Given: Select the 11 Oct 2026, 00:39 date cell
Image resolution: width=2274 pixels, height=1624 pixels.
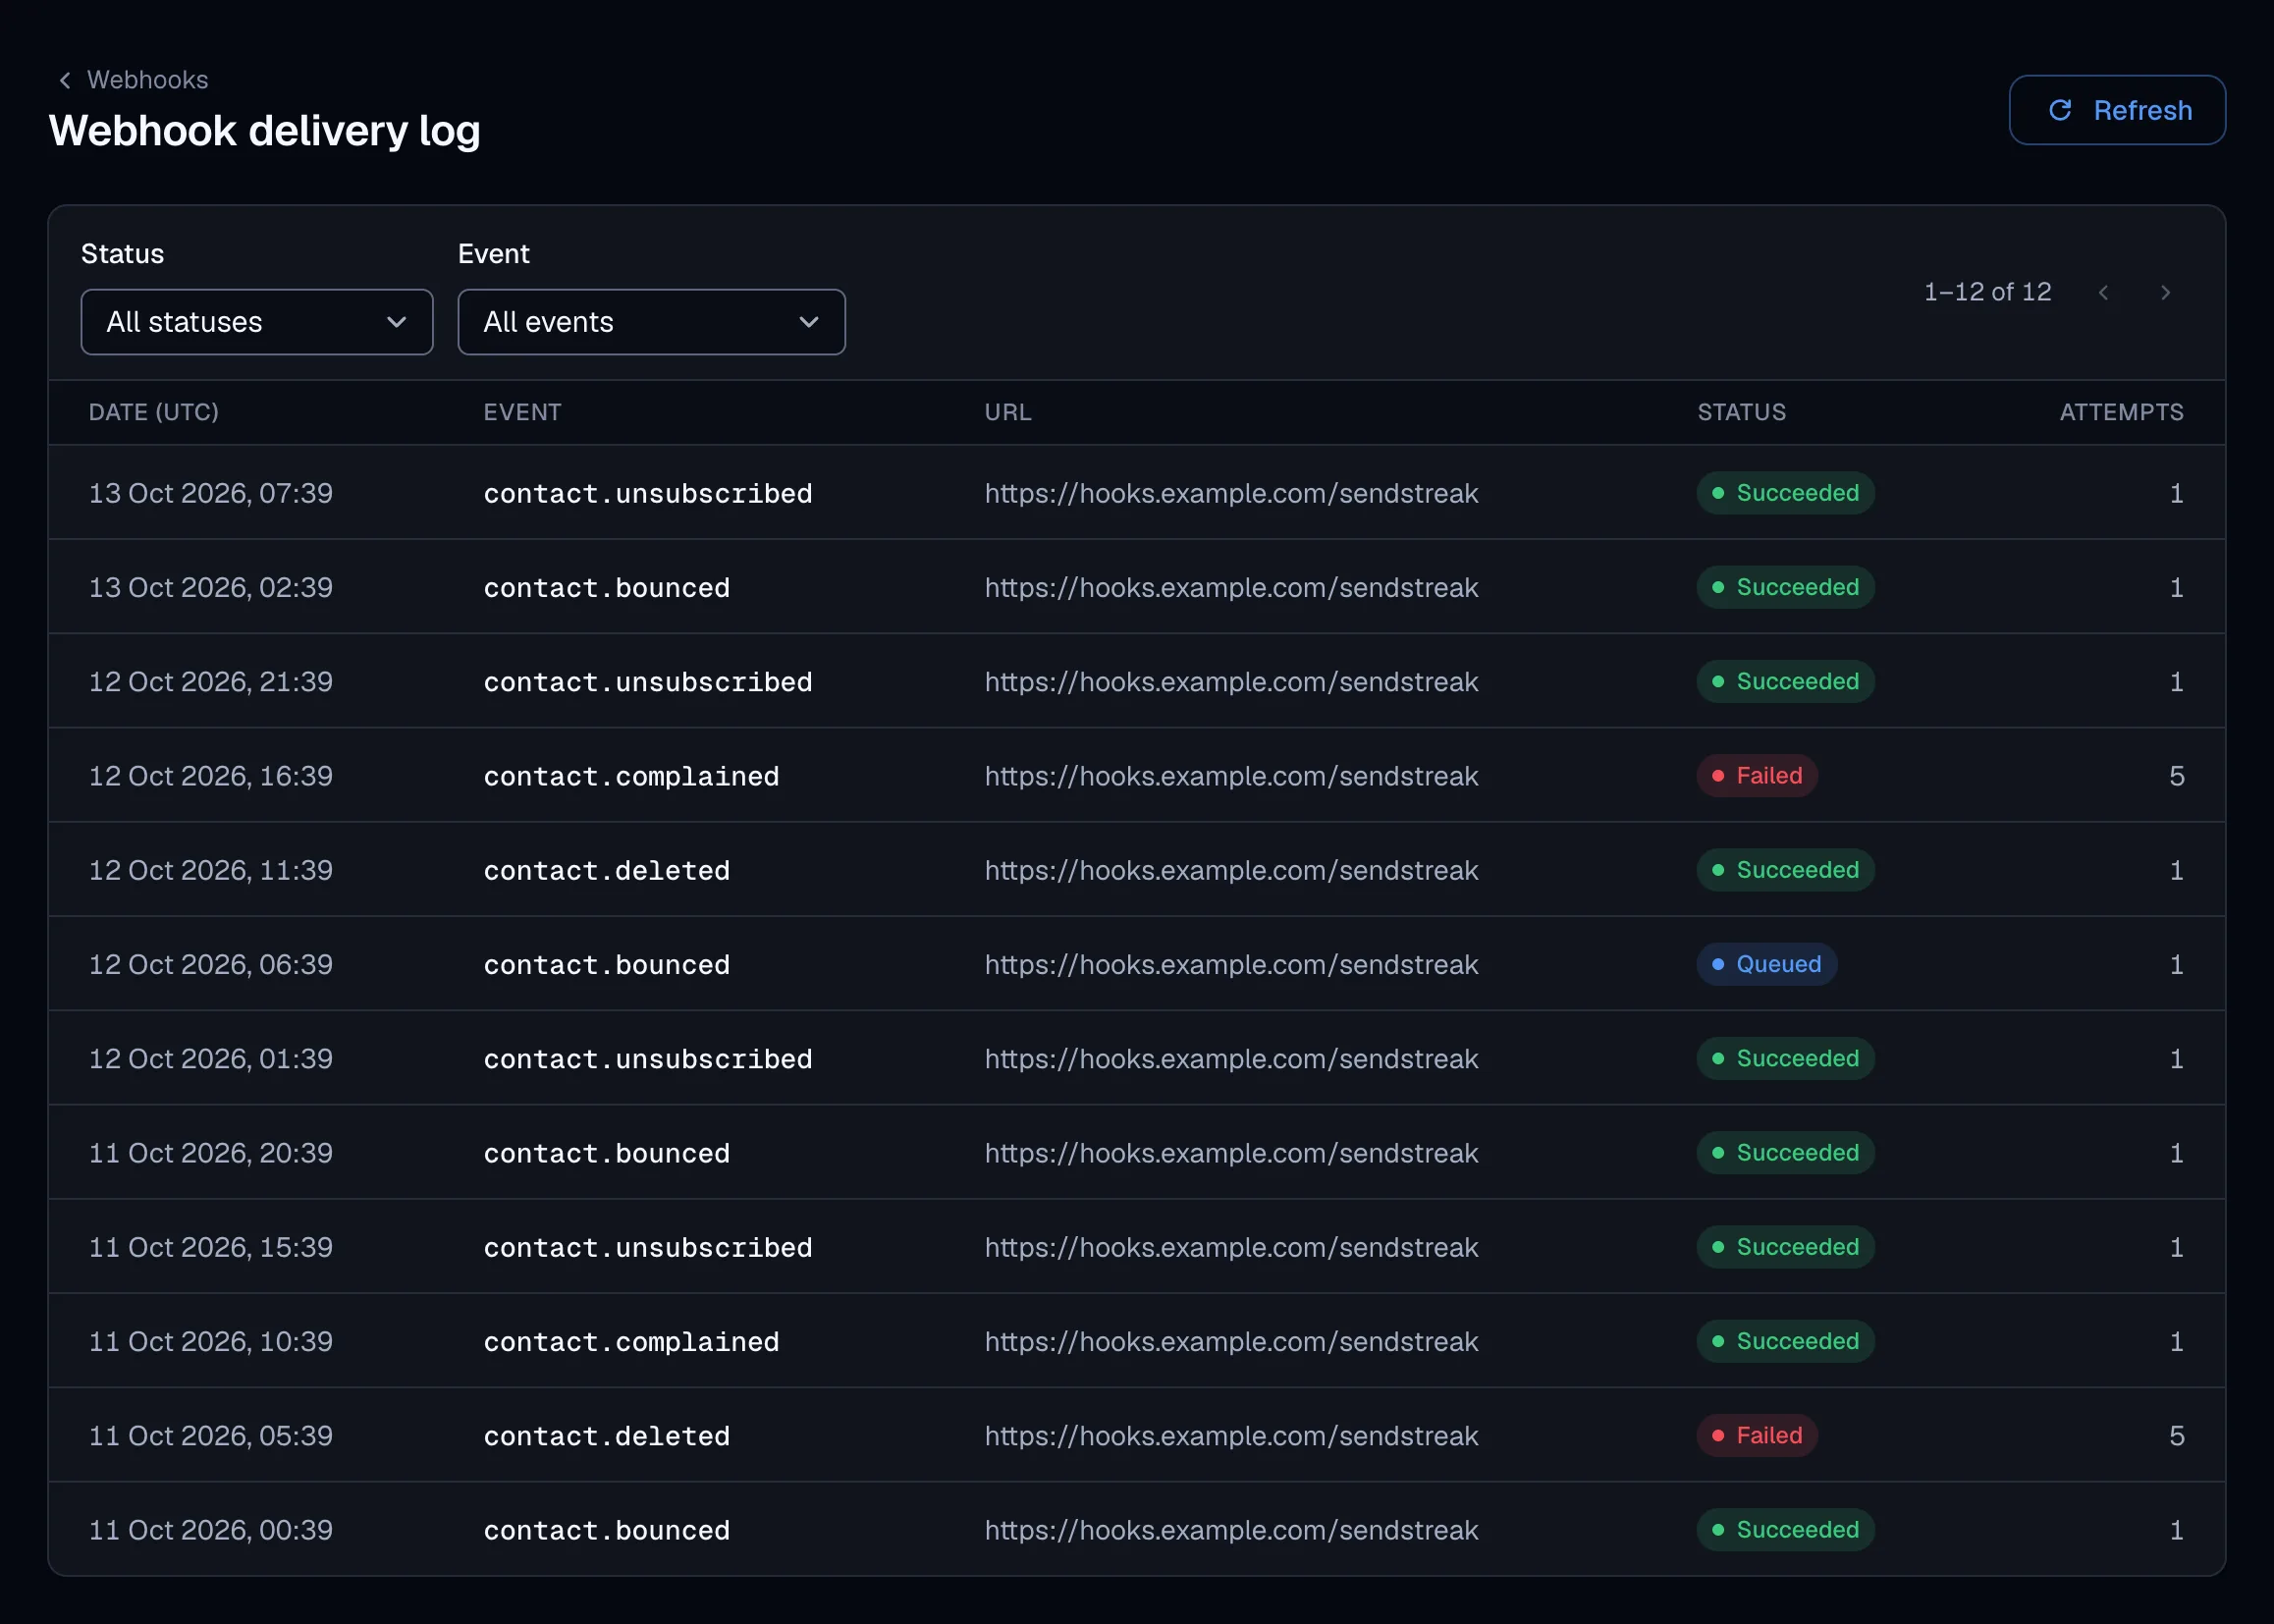Looking at the screenshot, I should pyautogui.click(x=211, y=1530).
